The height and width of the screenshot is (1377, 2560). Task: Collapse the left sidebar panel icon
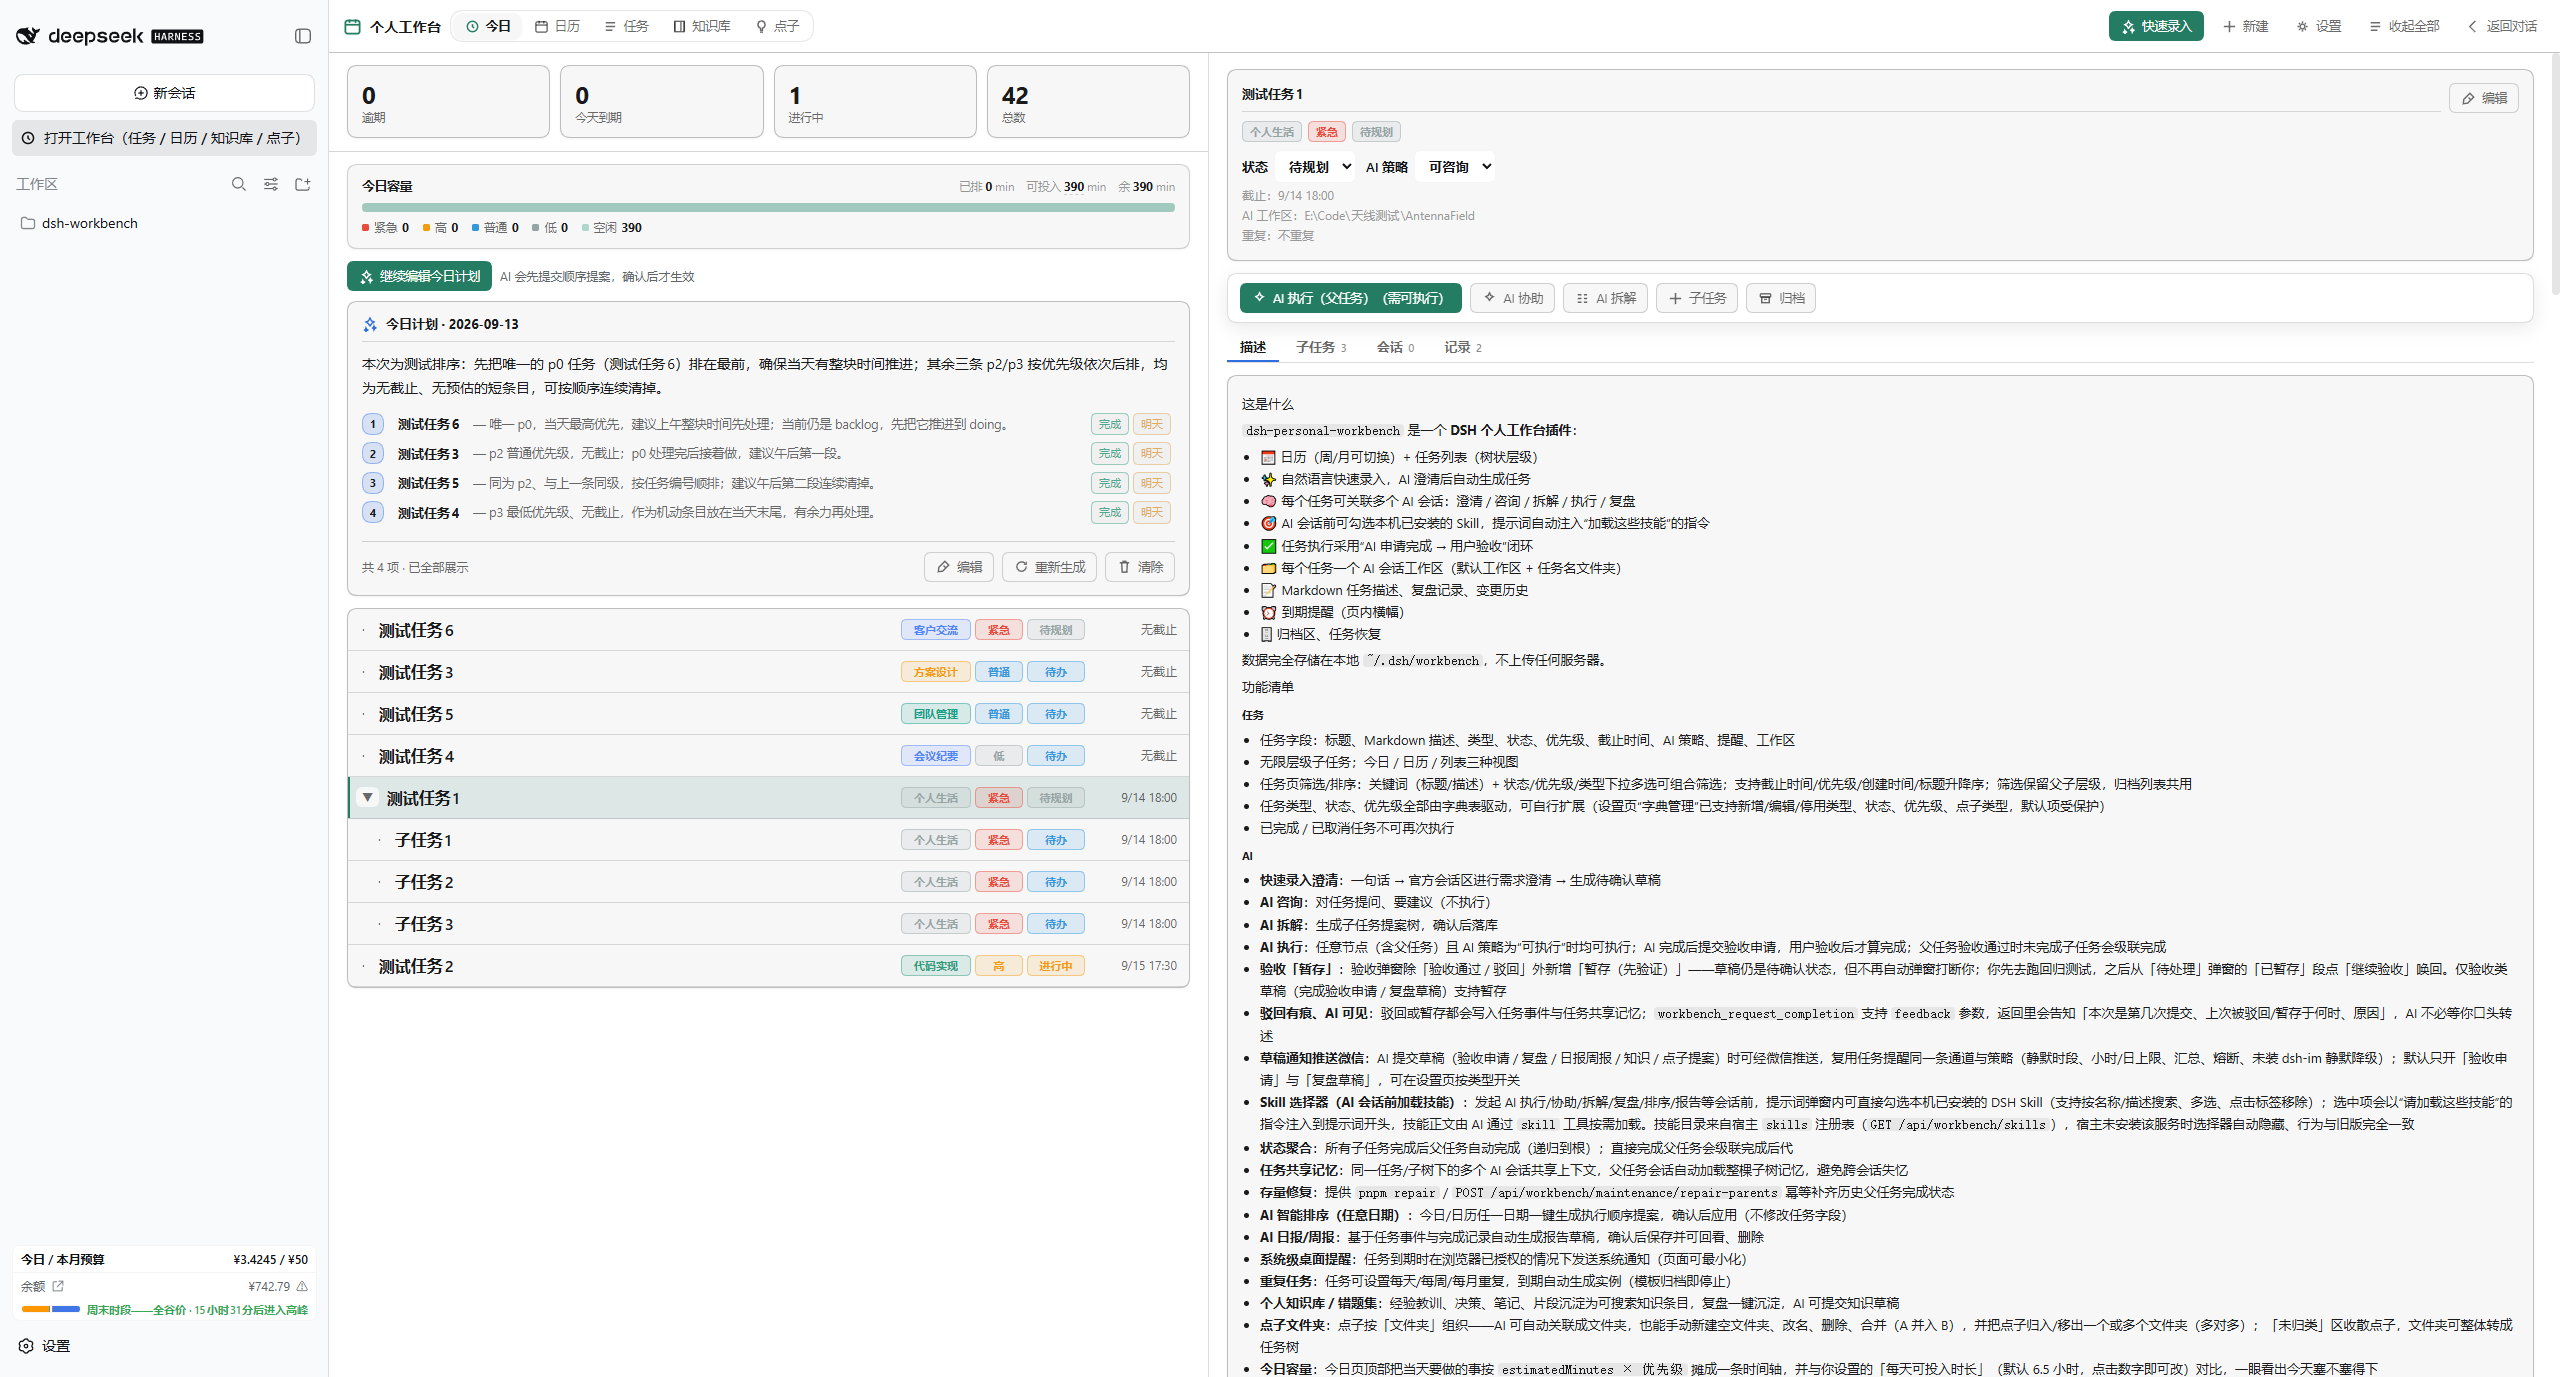[x=303, y=36]
